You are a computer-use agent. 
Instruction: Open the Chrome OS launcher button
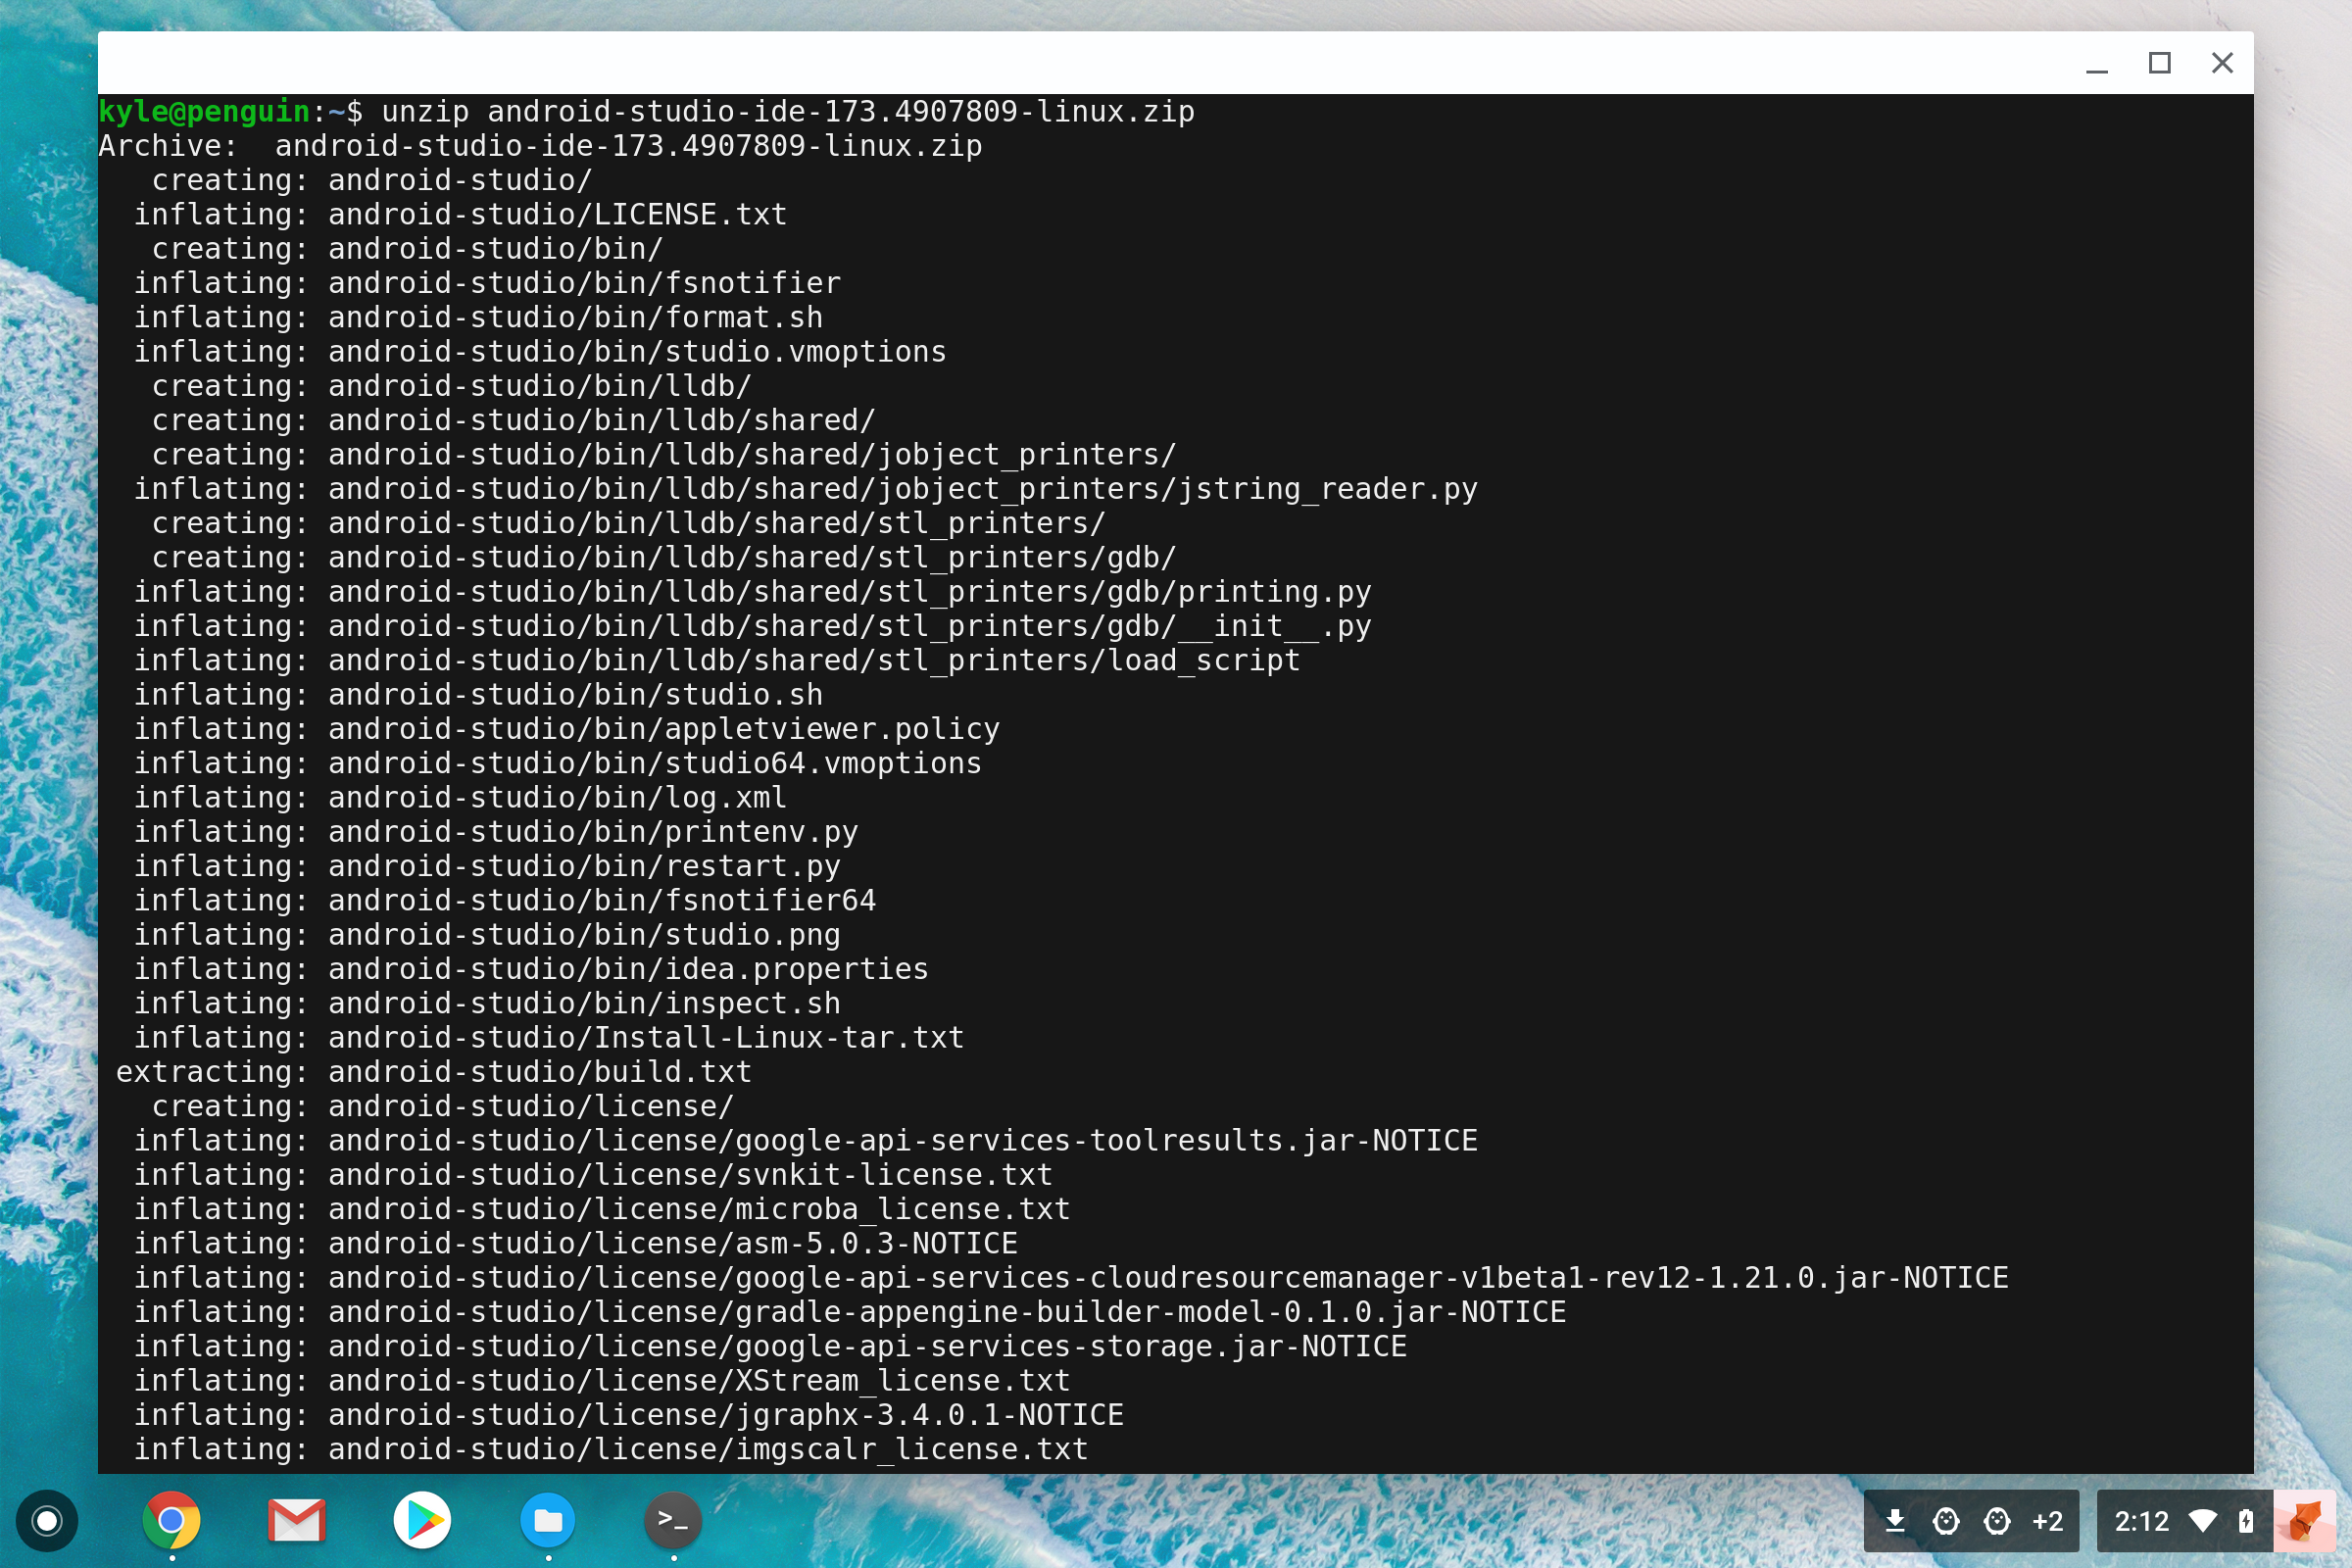46,1521
